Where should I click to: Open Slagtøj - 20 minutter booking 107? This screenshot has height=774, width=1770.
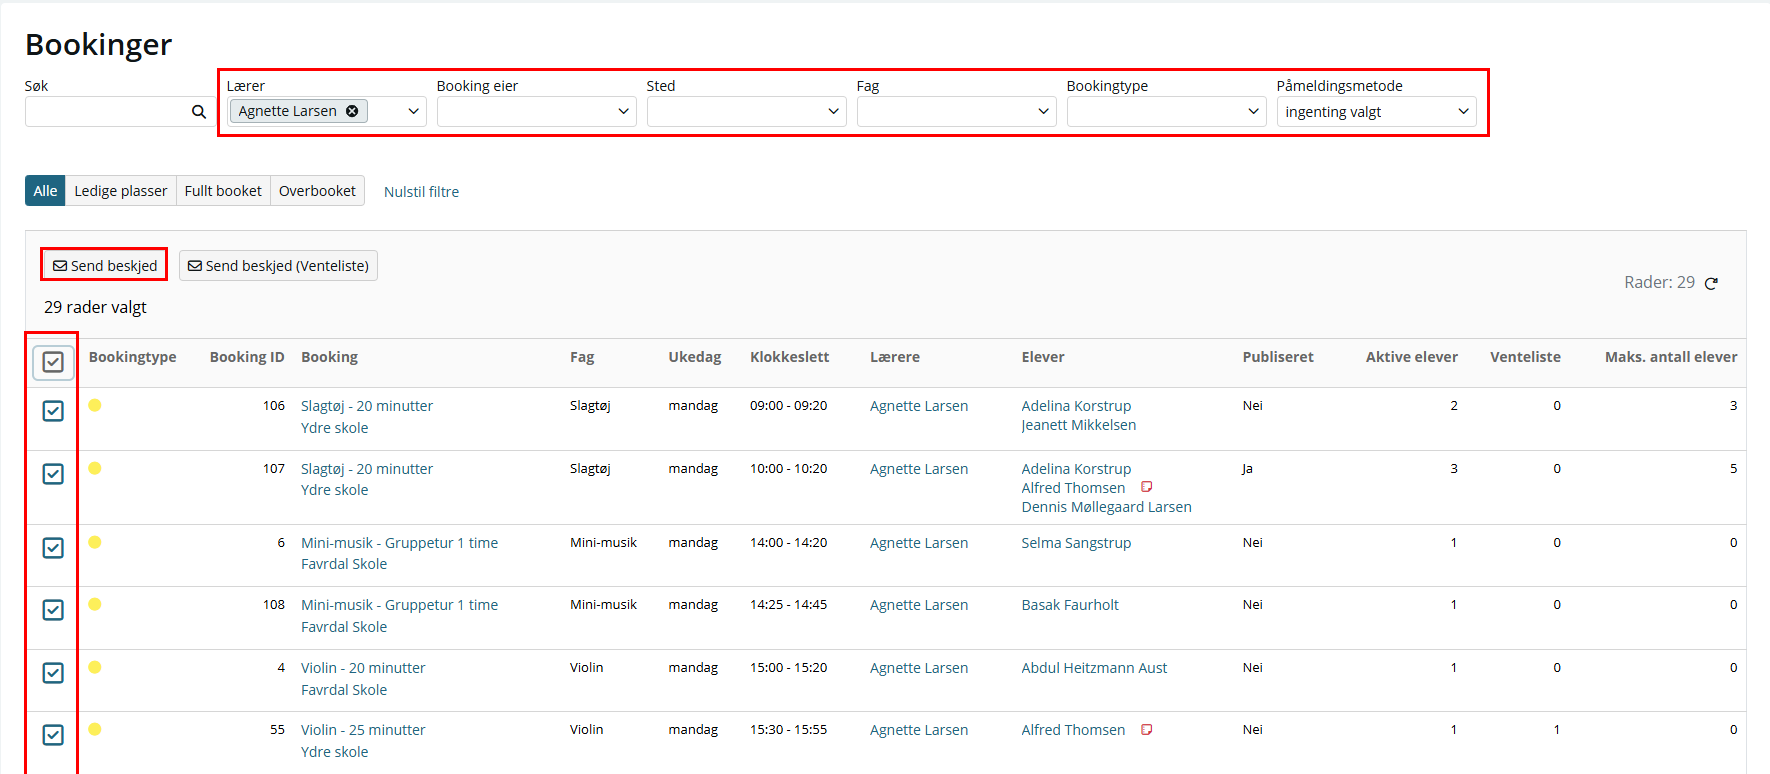coord(367,469)
